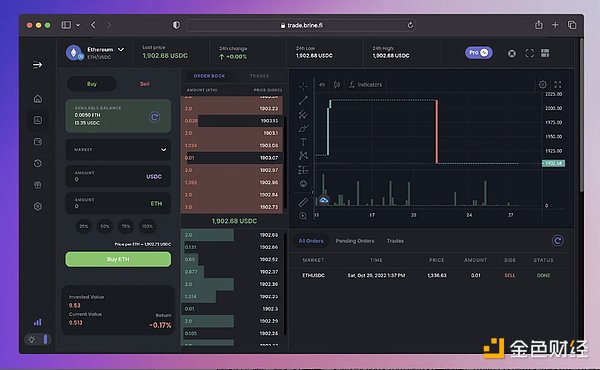Enter page fullscreen via bracket icon
The height and width of the screenshot is (370, 600).
coord(530,53)
